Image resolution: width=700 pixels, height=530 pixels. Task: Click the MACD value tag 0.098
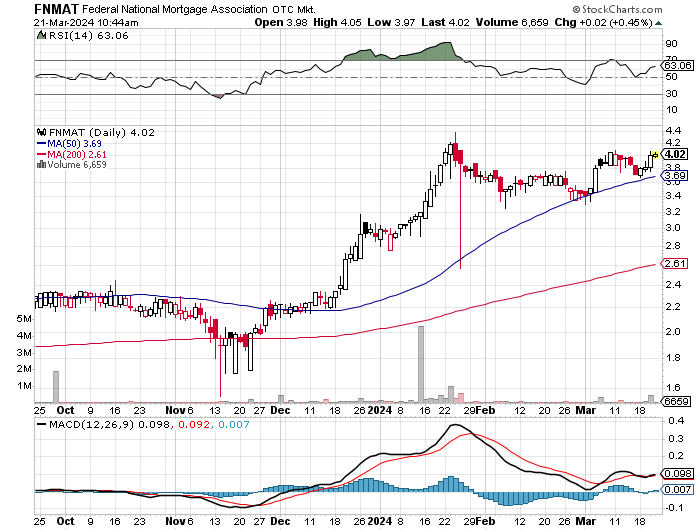[x=678, y=473]
